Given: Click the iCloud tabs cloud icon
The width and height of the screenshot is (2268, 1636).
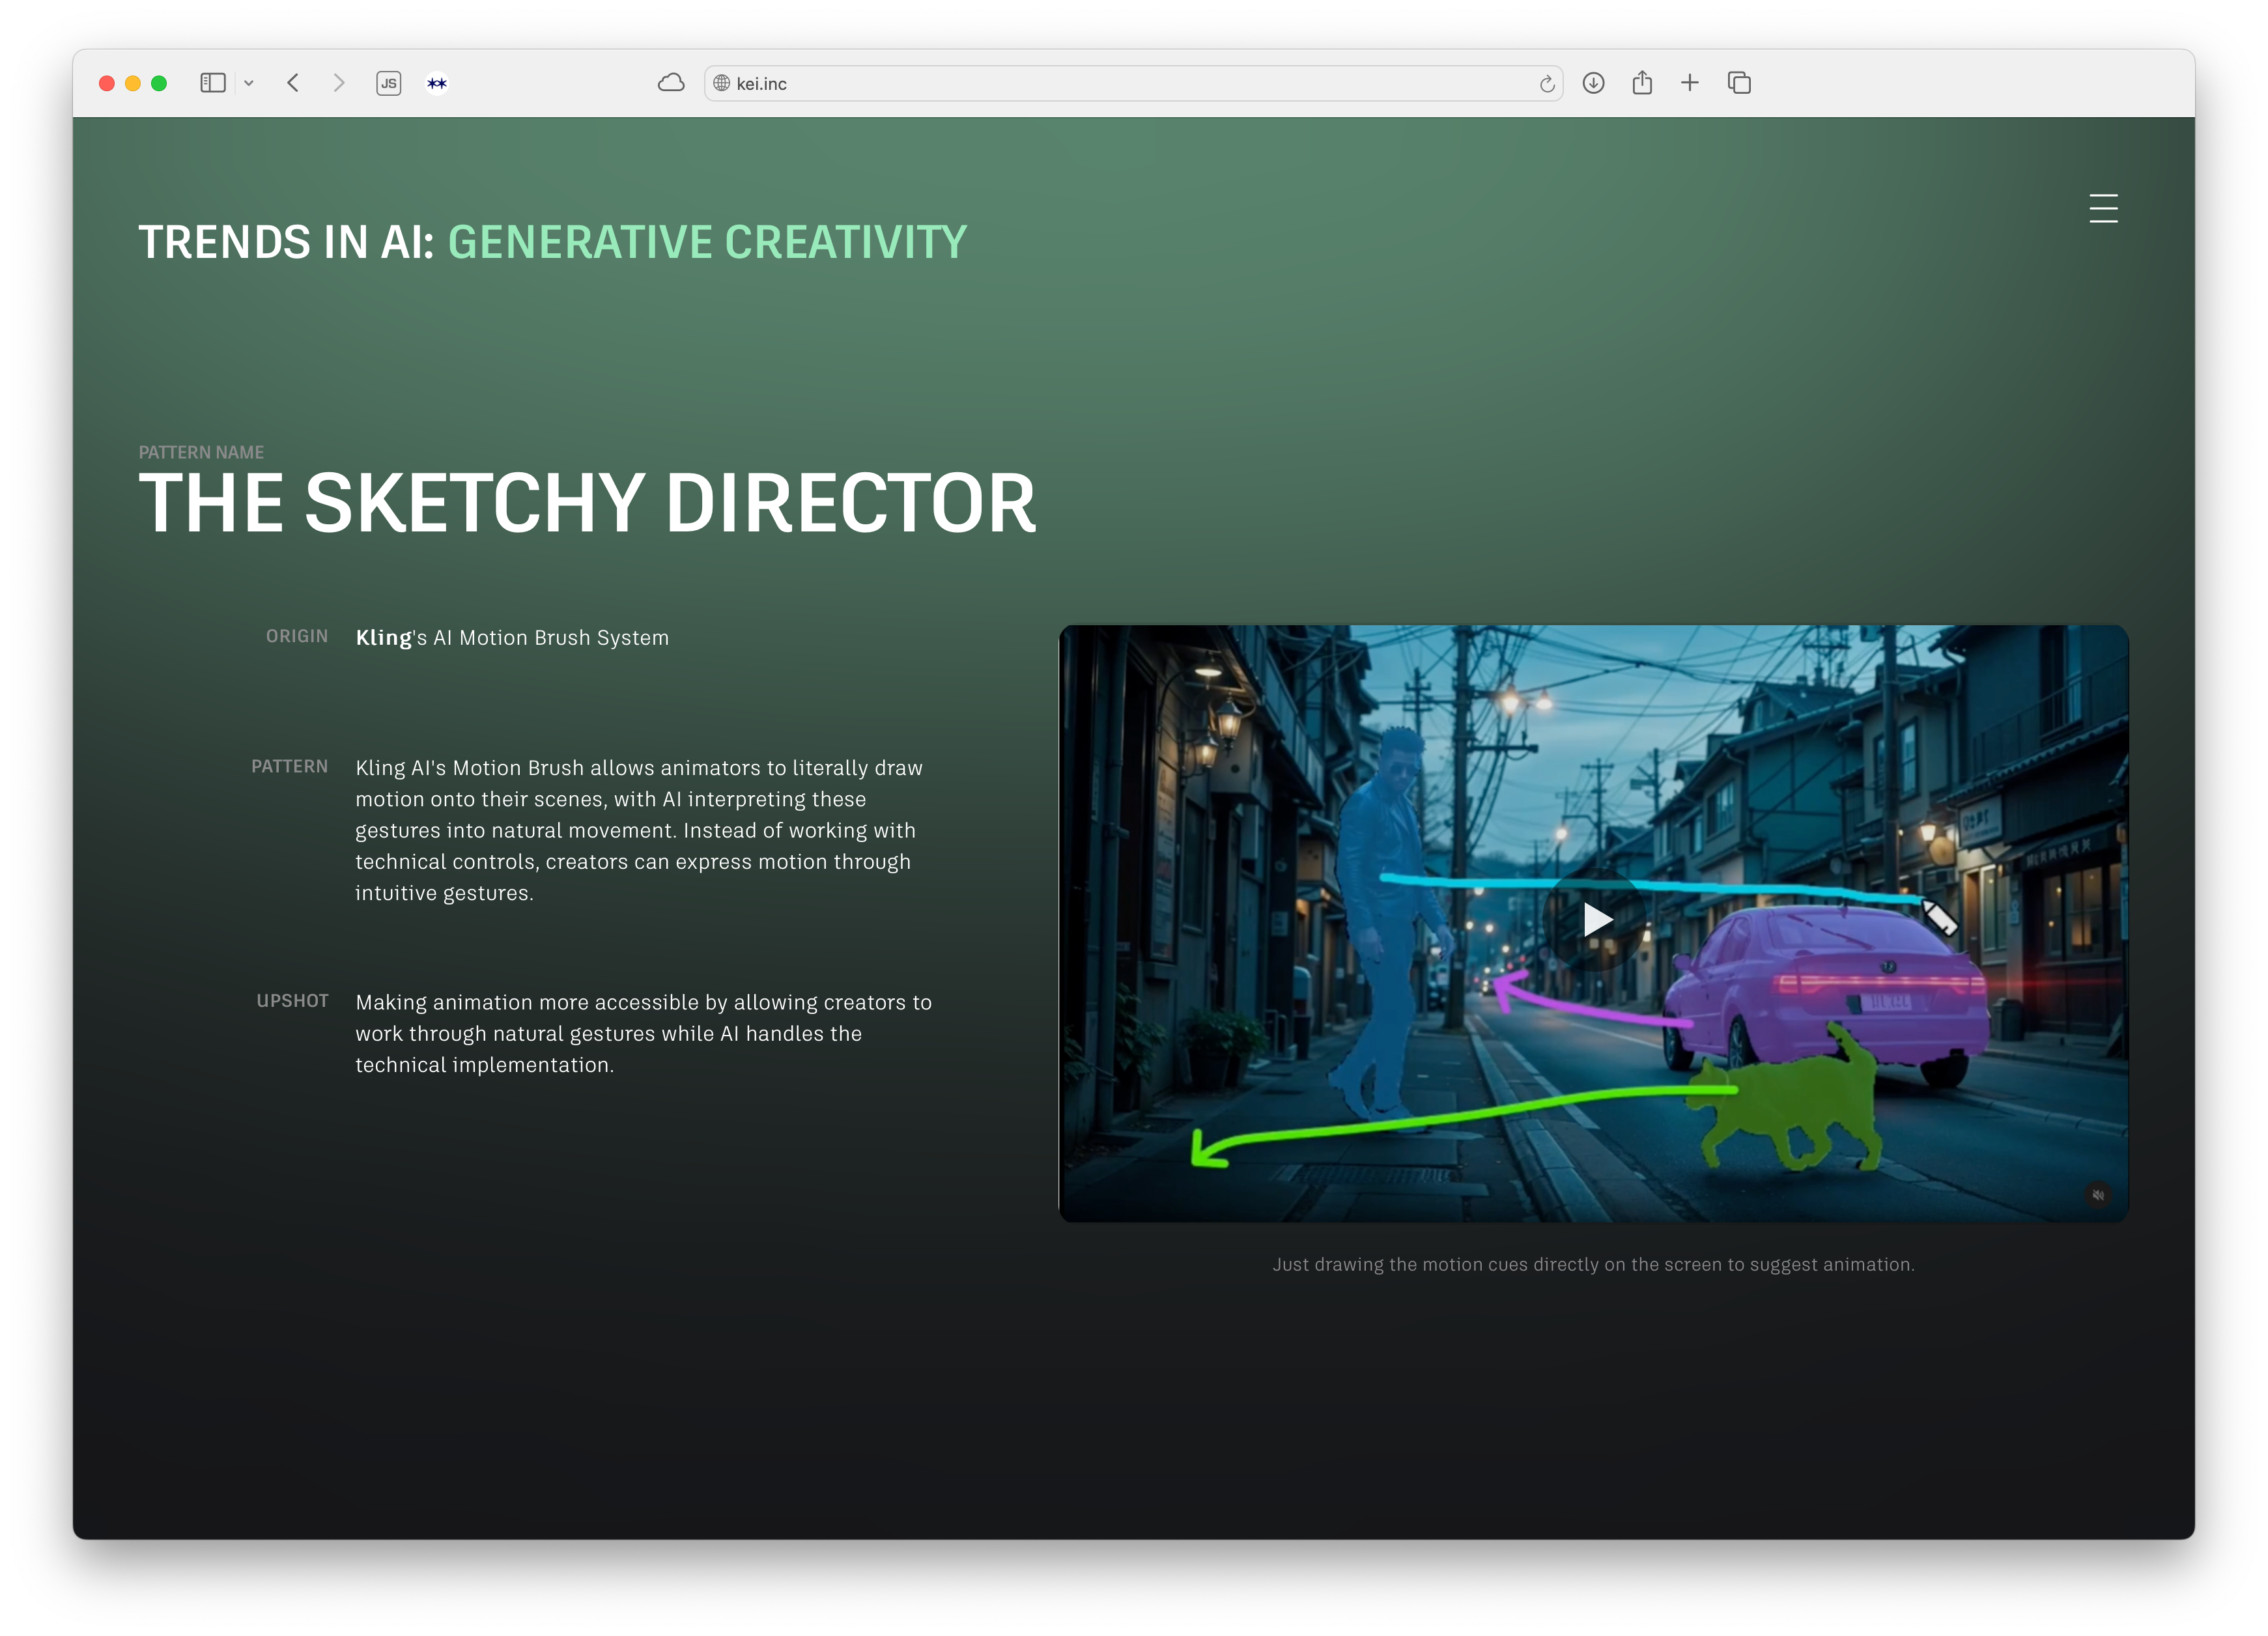Looking at the screenshot, I should coord(671,83).
